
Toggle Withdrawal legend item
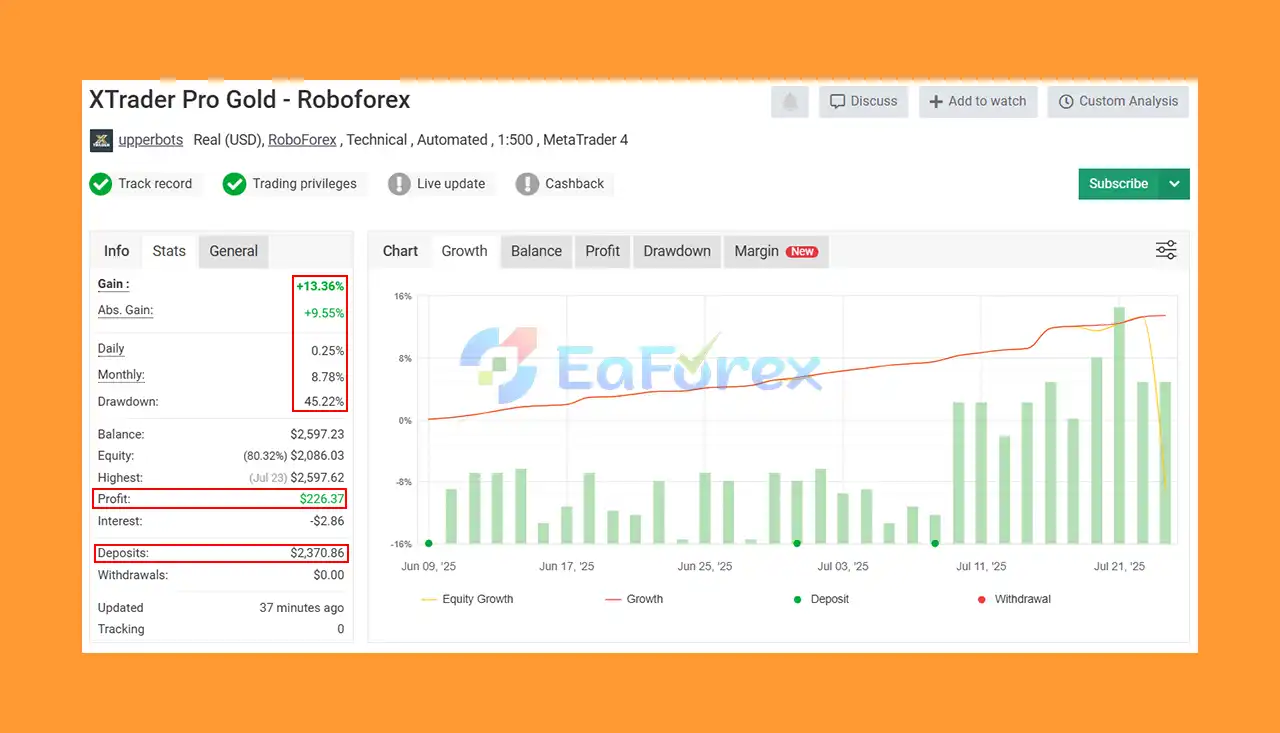coord(1013,599)
